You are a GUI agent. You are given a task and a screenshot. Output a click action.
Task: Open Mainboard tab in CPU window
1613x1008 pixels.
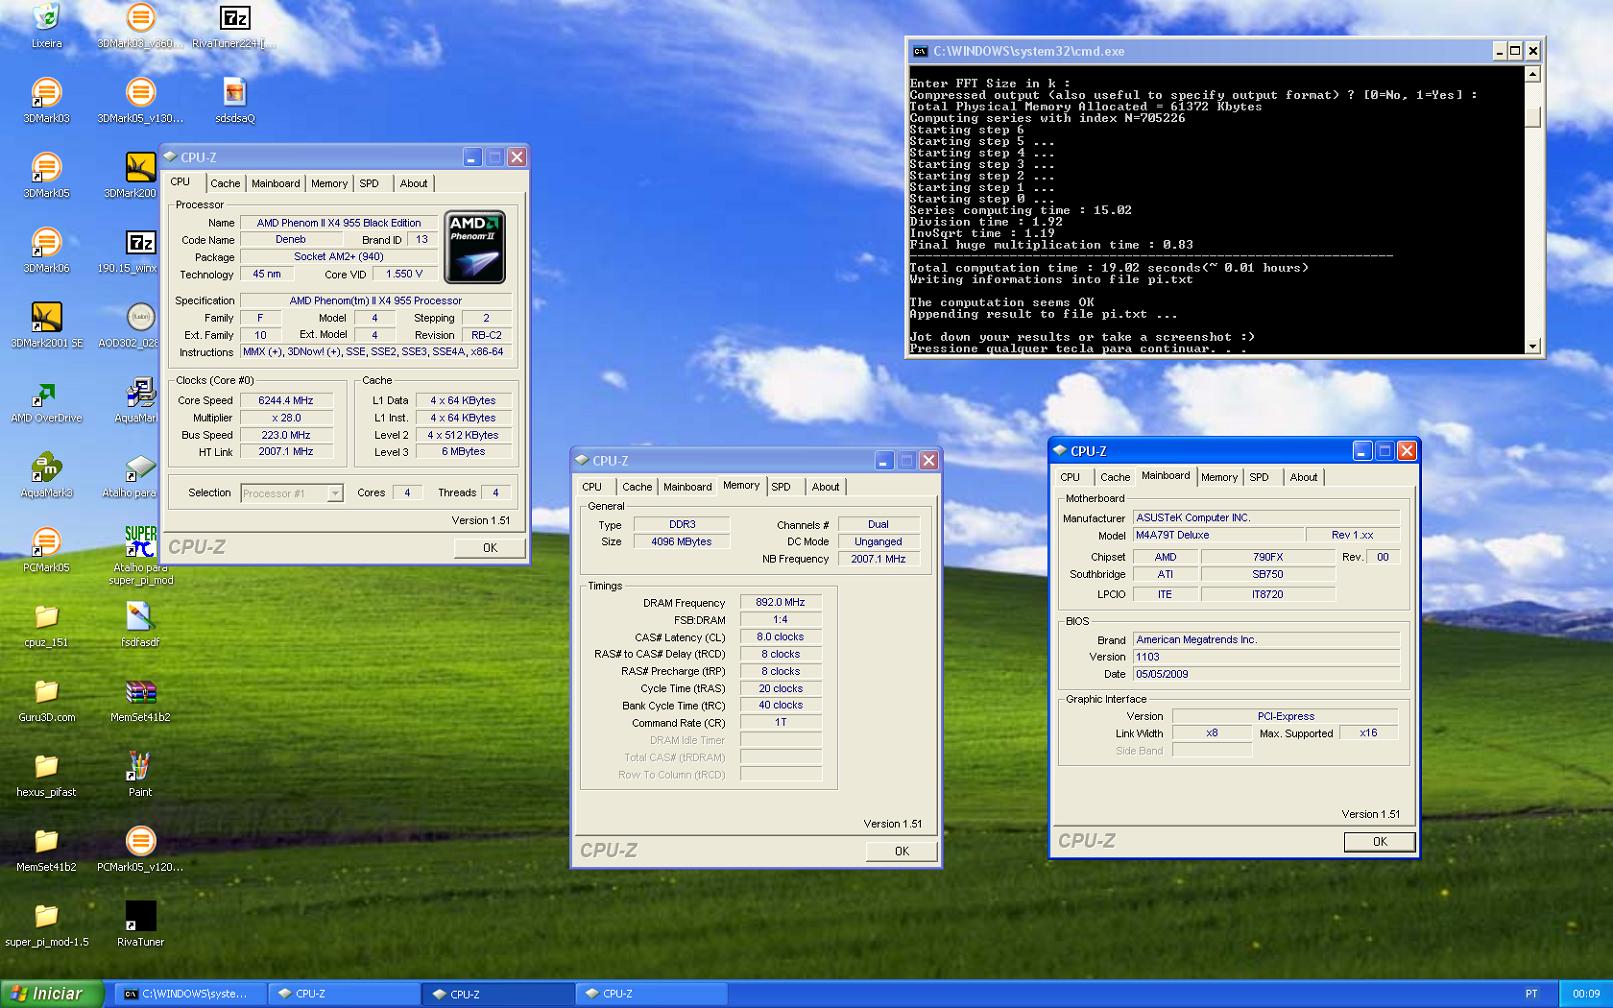pos(275,184)
